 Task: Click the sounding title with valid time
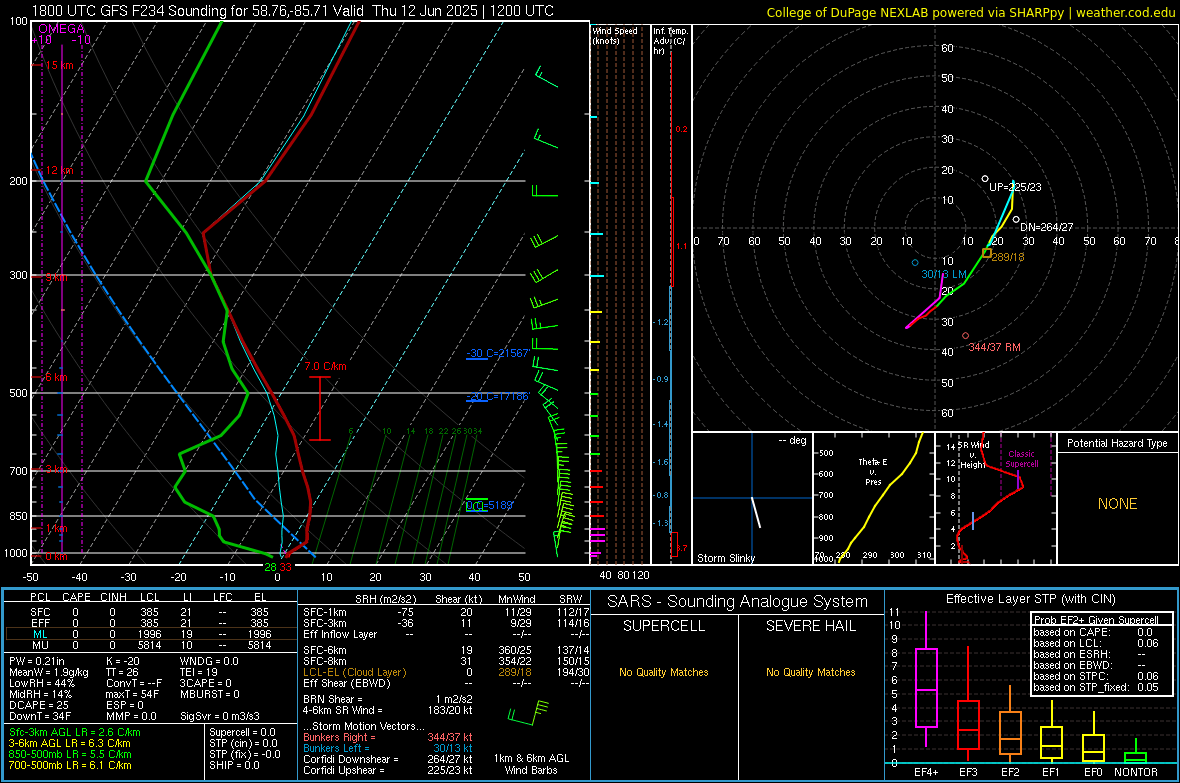coord(293,11)
